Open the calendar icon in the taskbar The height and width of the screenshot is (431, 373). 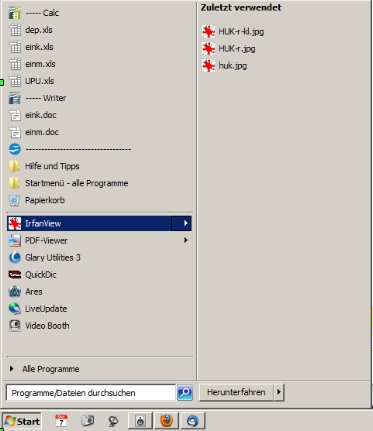pyautogui.click(x=61, y=421)
